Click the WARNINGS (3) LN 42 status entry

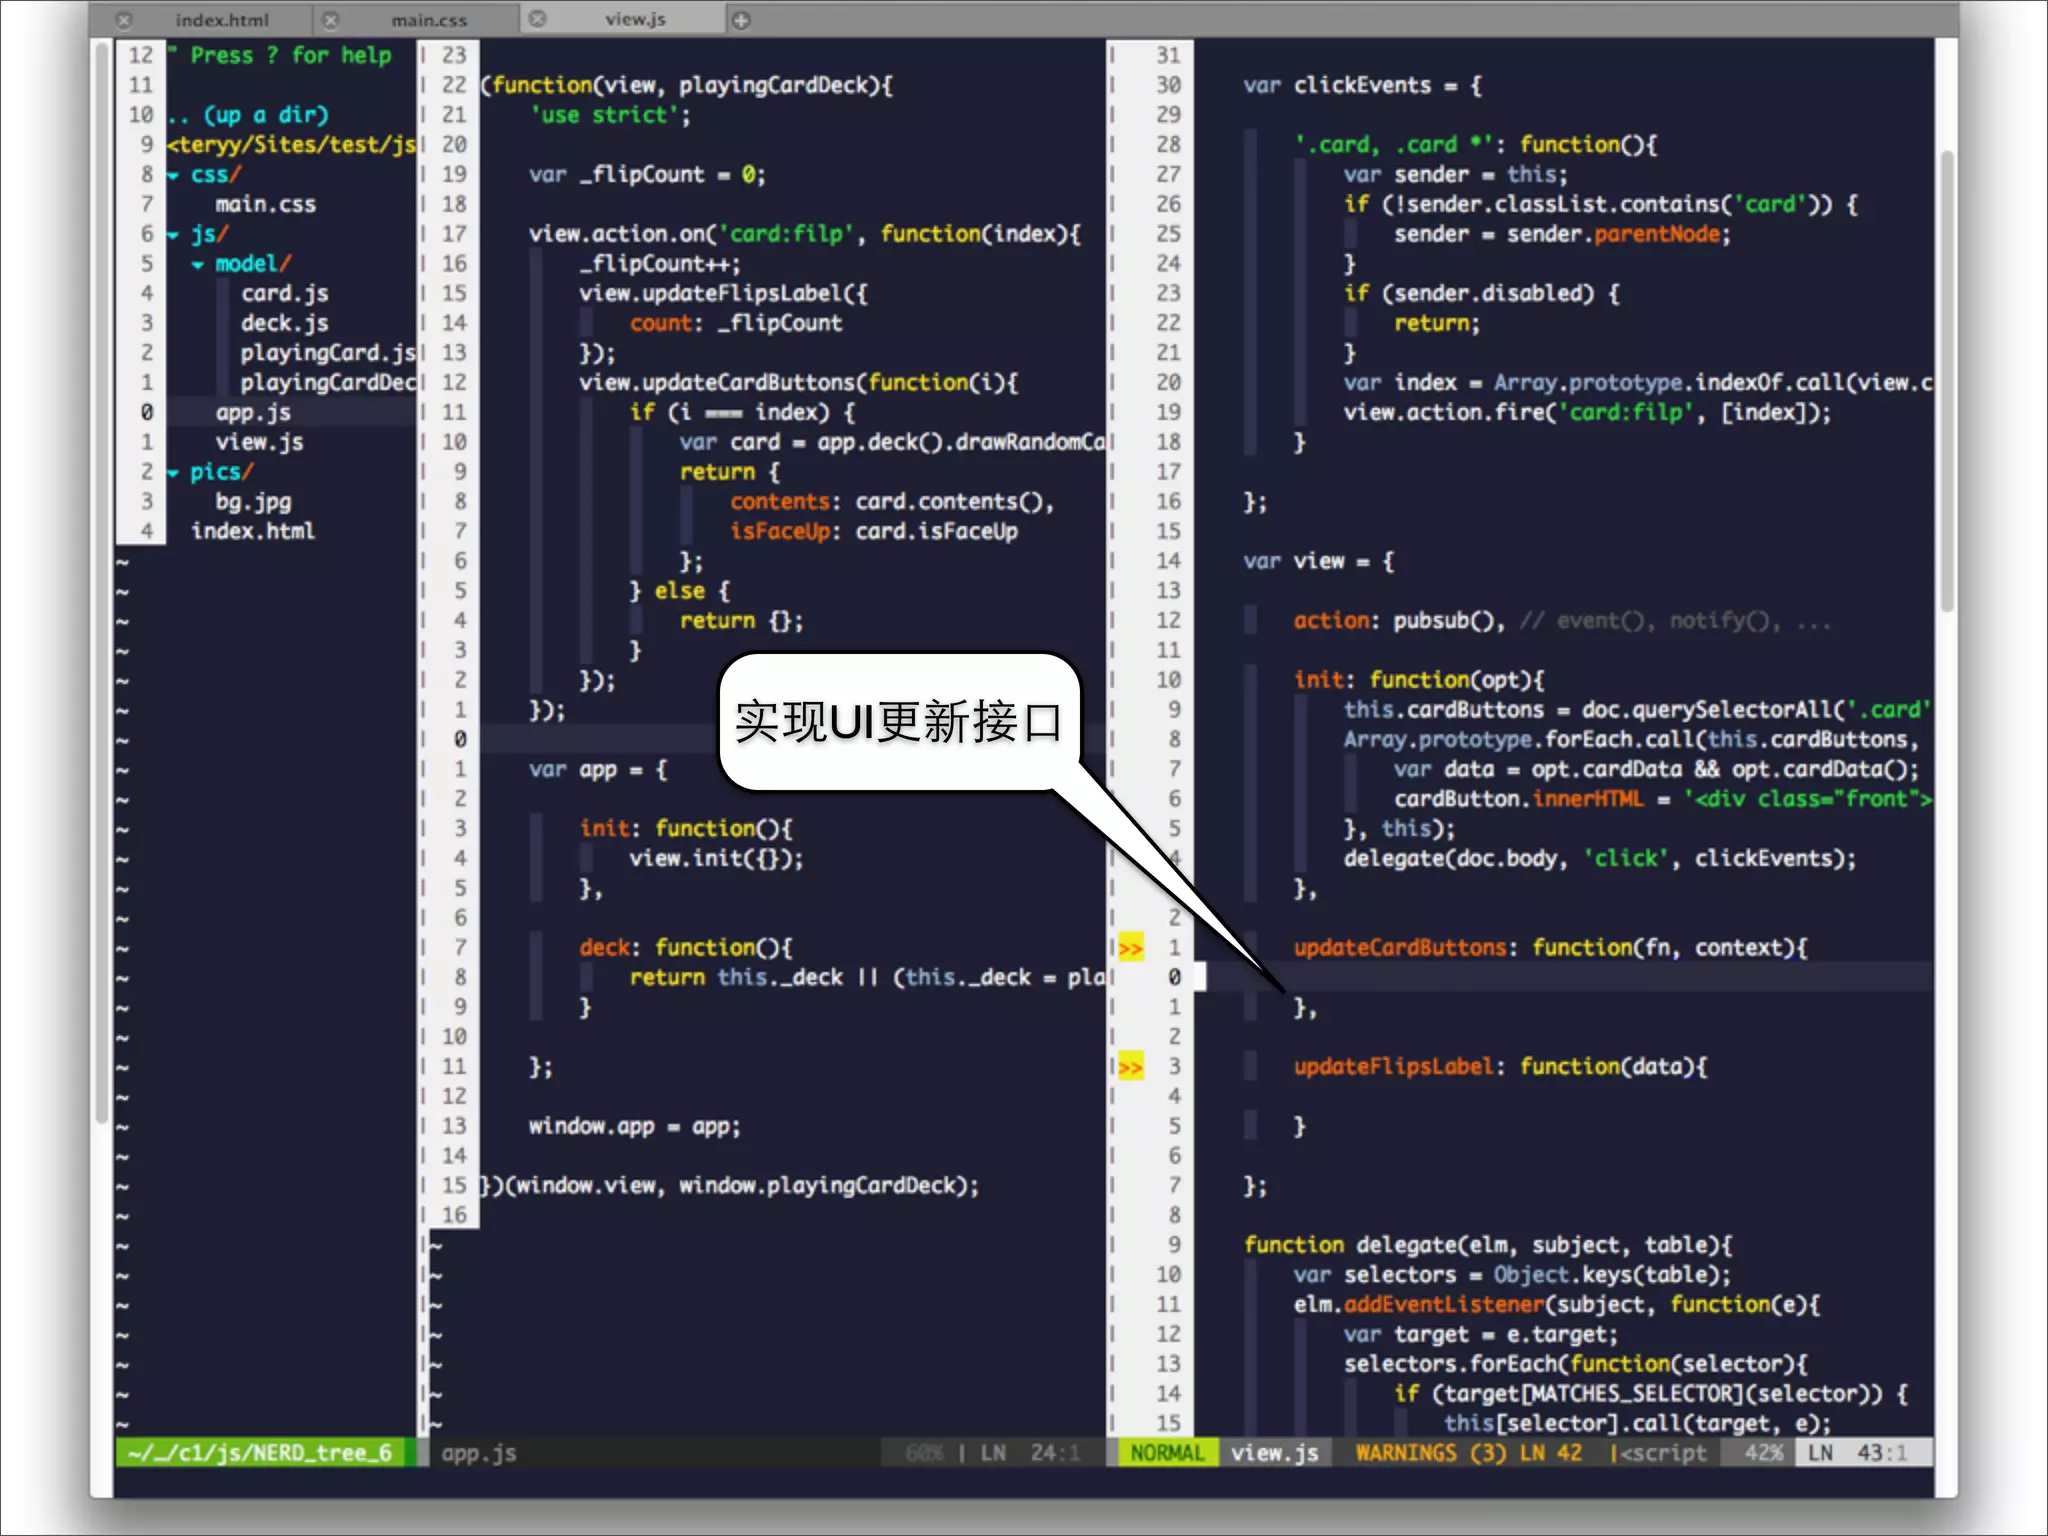pyautogui.click(x=1469, y=1453)
